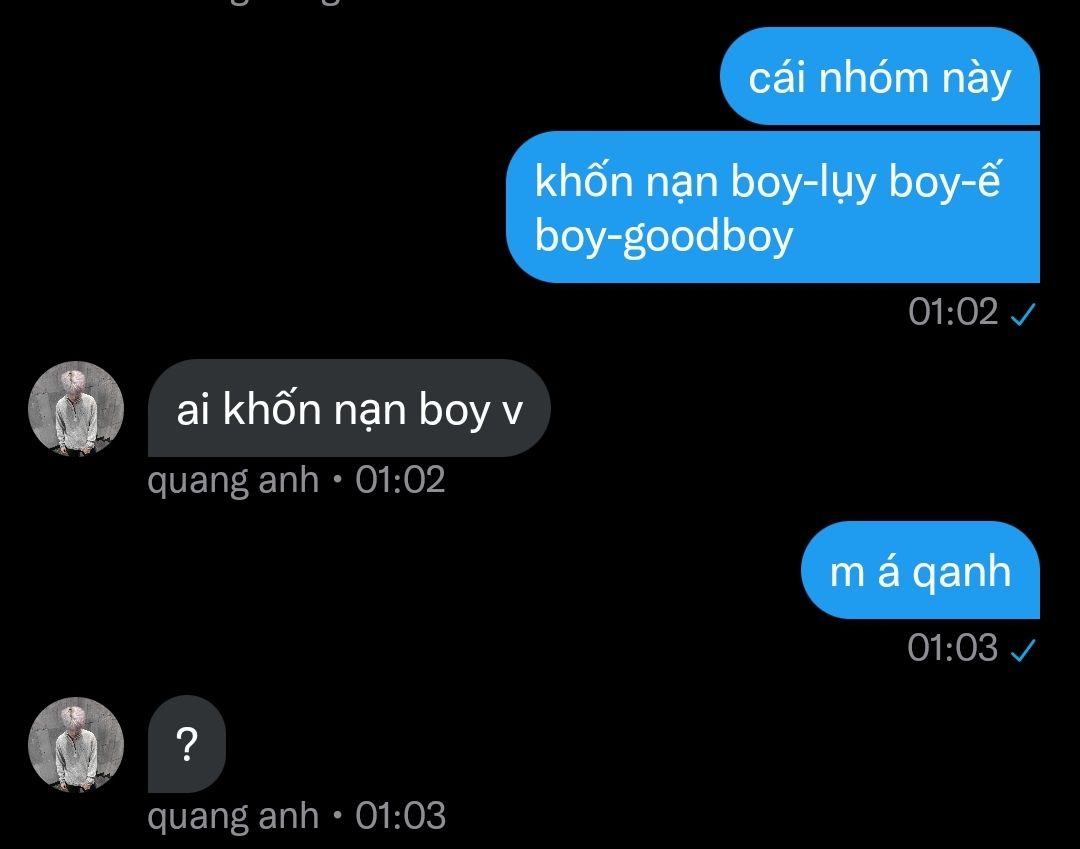Tap the 'm á qanh' sent bubble

(x=920, y=570)
